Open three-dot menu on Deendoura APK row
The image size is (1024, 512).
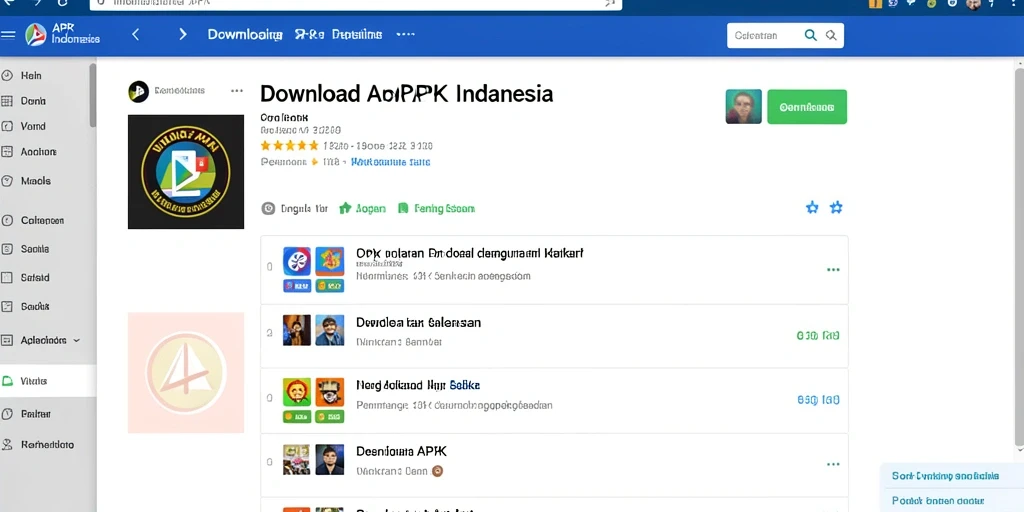tap(833, 464)
